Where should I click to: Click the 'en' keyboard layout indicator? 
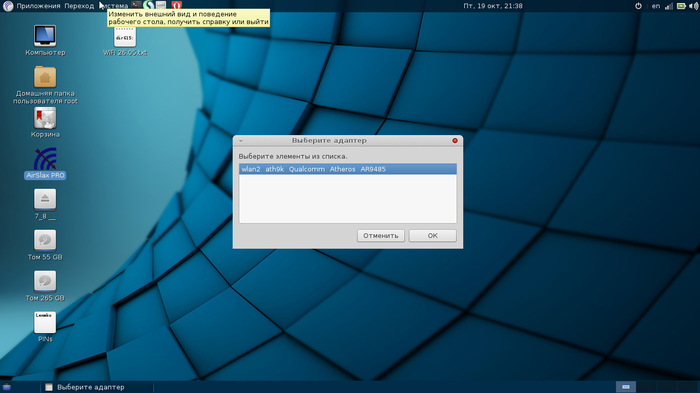(655, 6)
